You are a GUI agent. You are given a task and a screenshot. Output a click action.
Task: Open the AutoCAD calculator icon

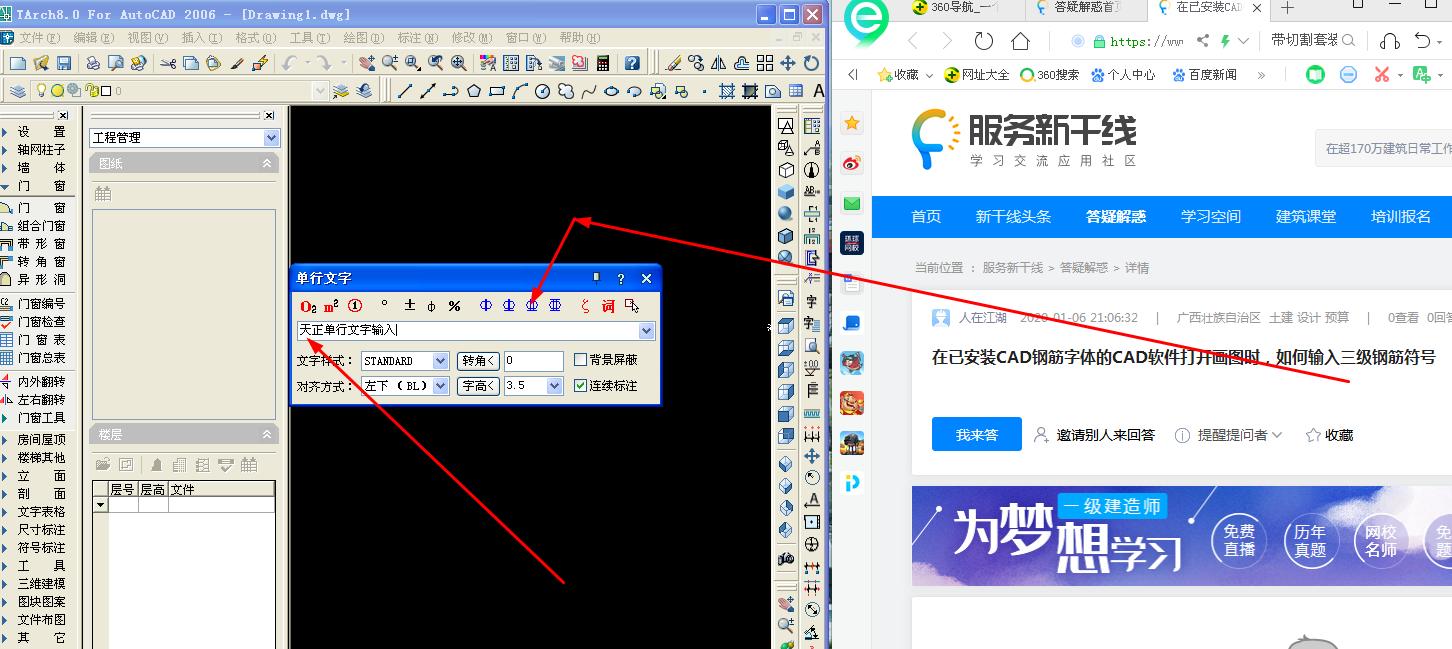pyautogui.click(x=603, y=63)
